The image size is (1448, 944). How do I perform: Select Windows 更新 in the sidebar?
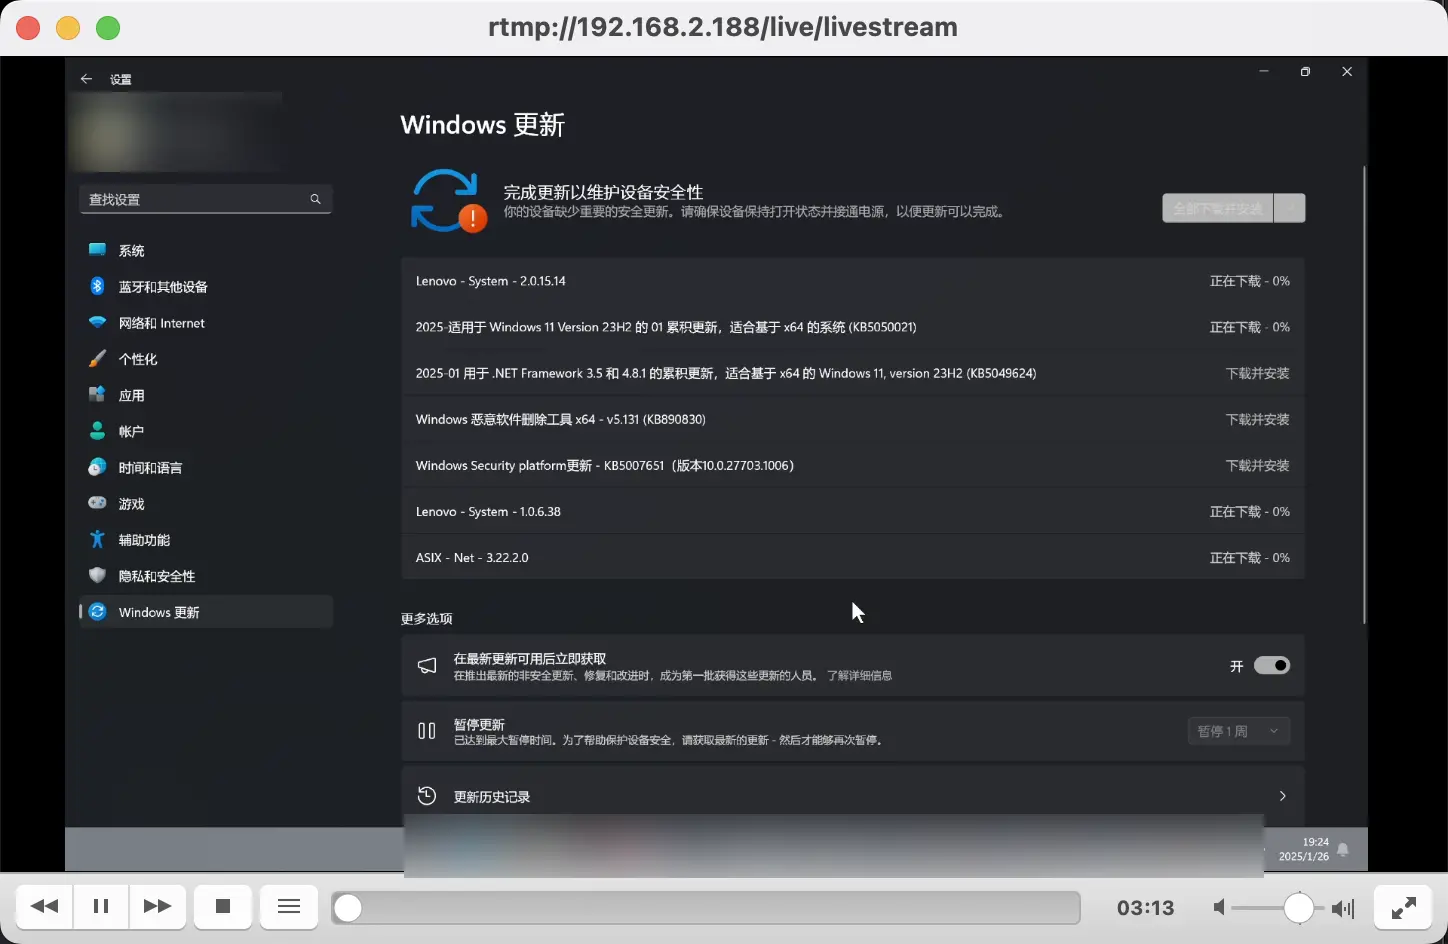pyautogui.click(x=205, y=612)
